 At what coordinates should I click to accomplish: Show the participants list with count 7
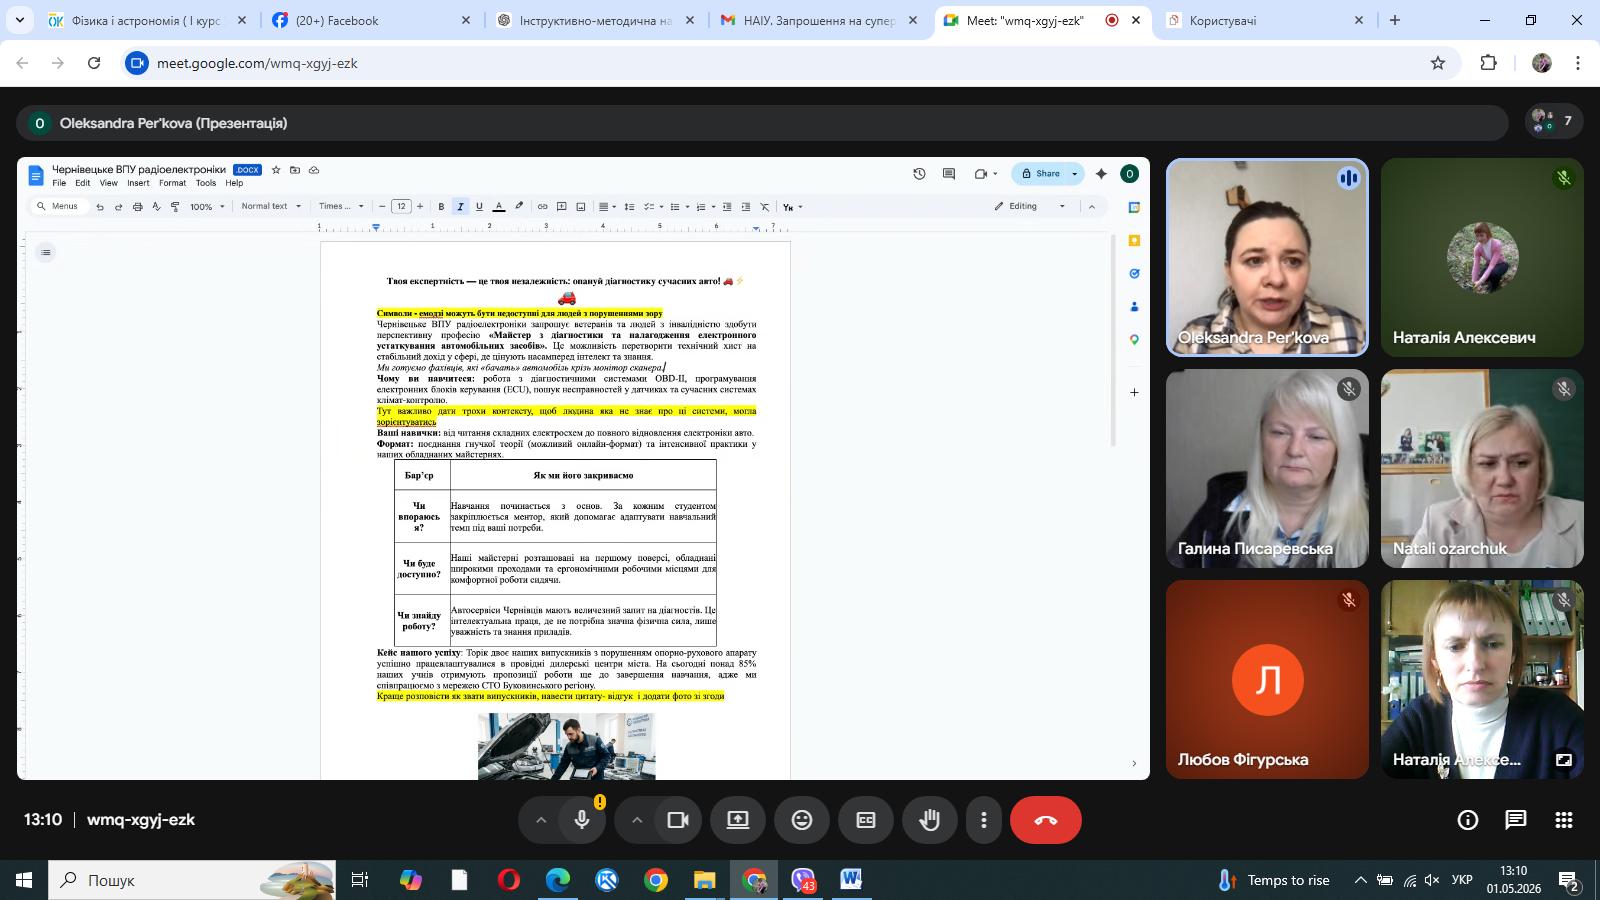coord(1553,121)
